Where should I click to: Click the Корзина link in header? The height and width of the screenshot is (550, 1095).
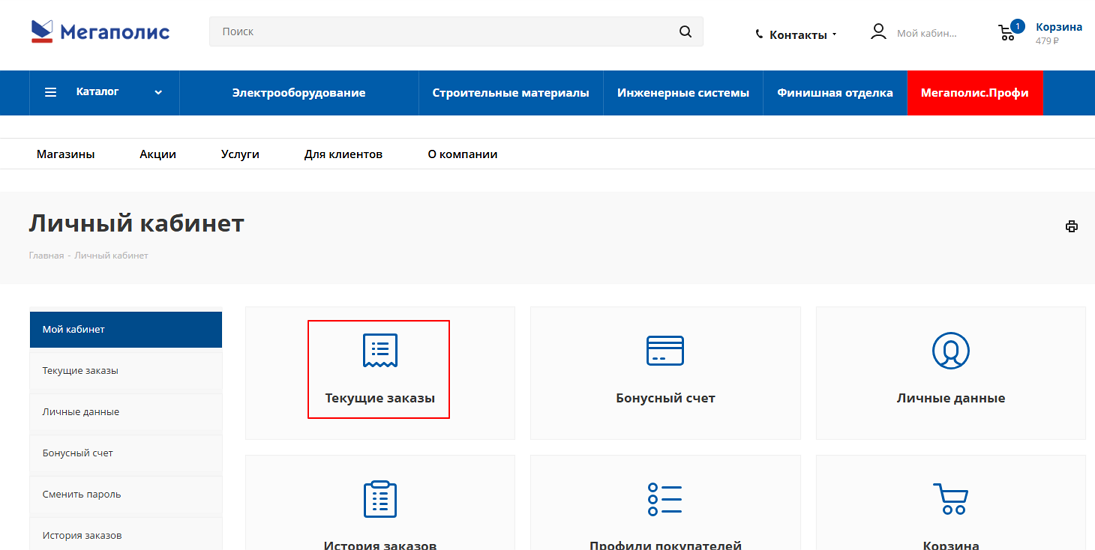[x=1059, y=27]
